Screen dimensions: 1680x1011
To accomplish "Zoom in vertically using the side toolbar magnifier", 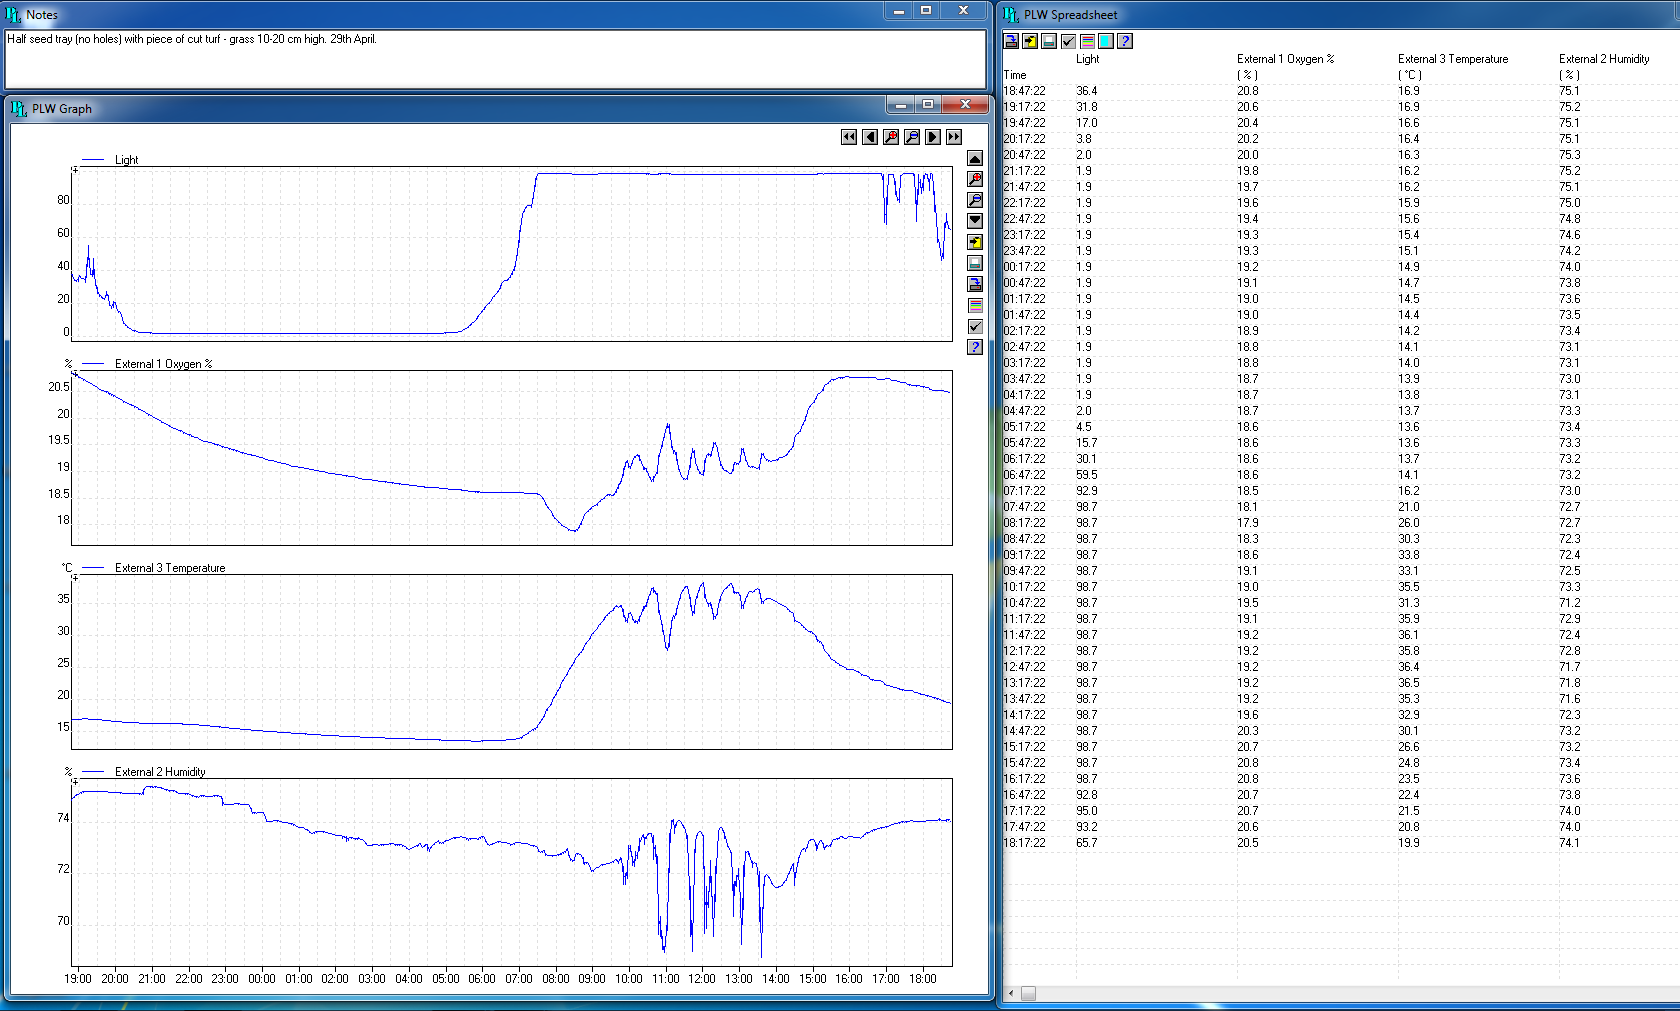I will (975, 179).
